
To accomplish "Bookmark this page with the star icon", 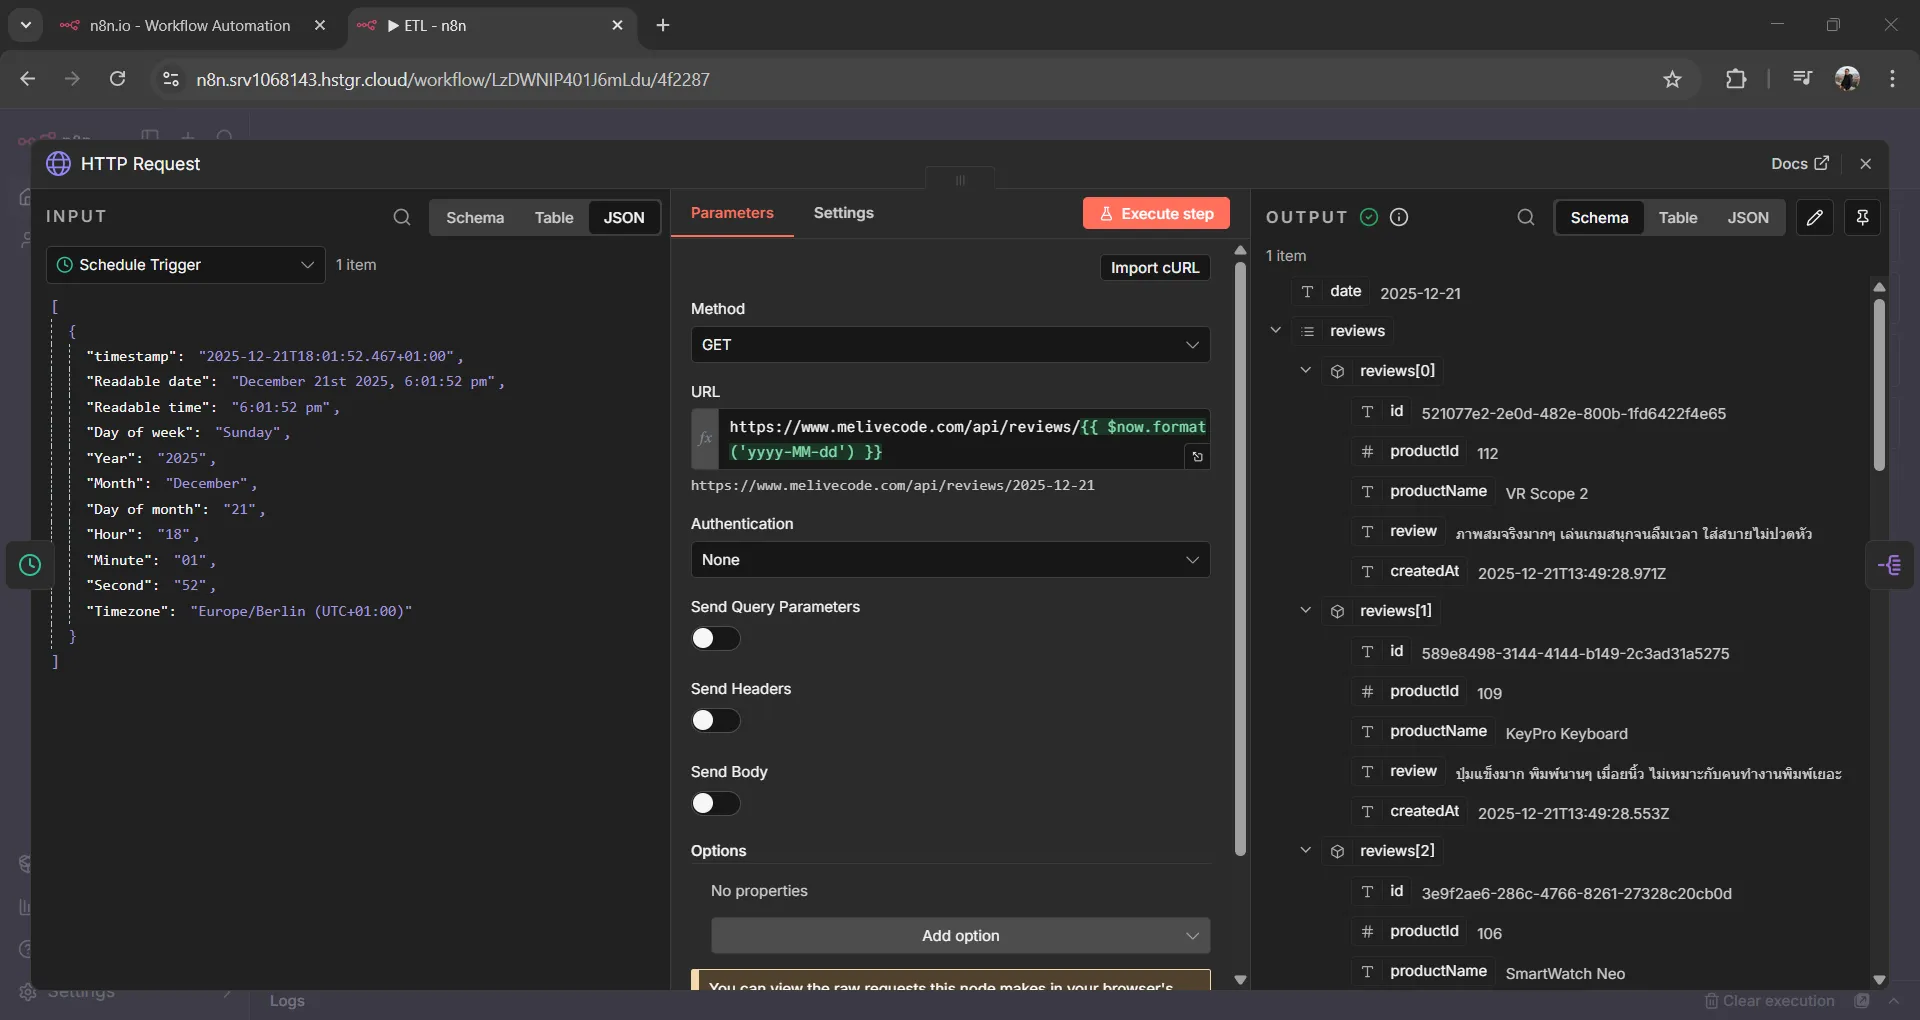I will coord(1672,79).
